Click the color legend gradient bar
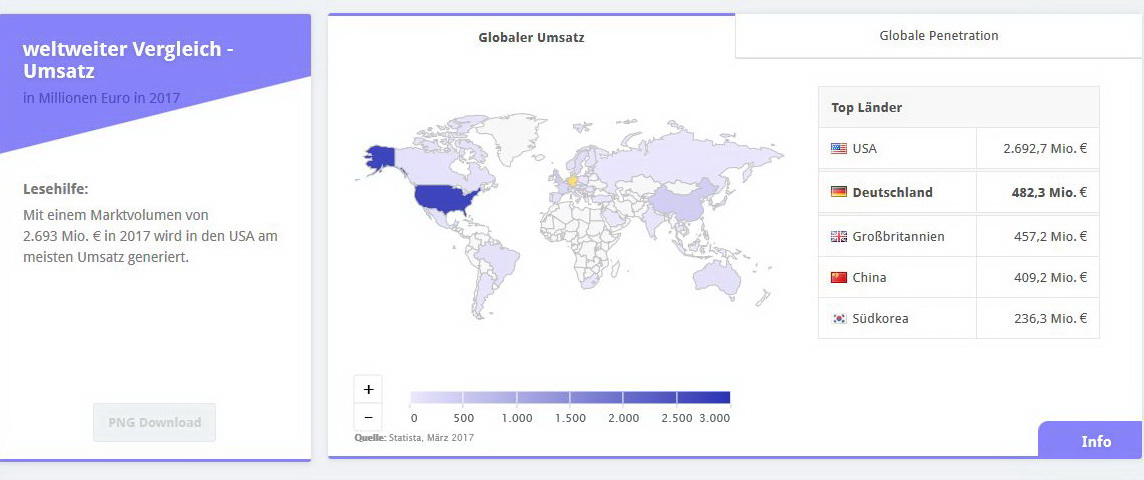This screenshot has height=480, width=1144. pos(570,397)
